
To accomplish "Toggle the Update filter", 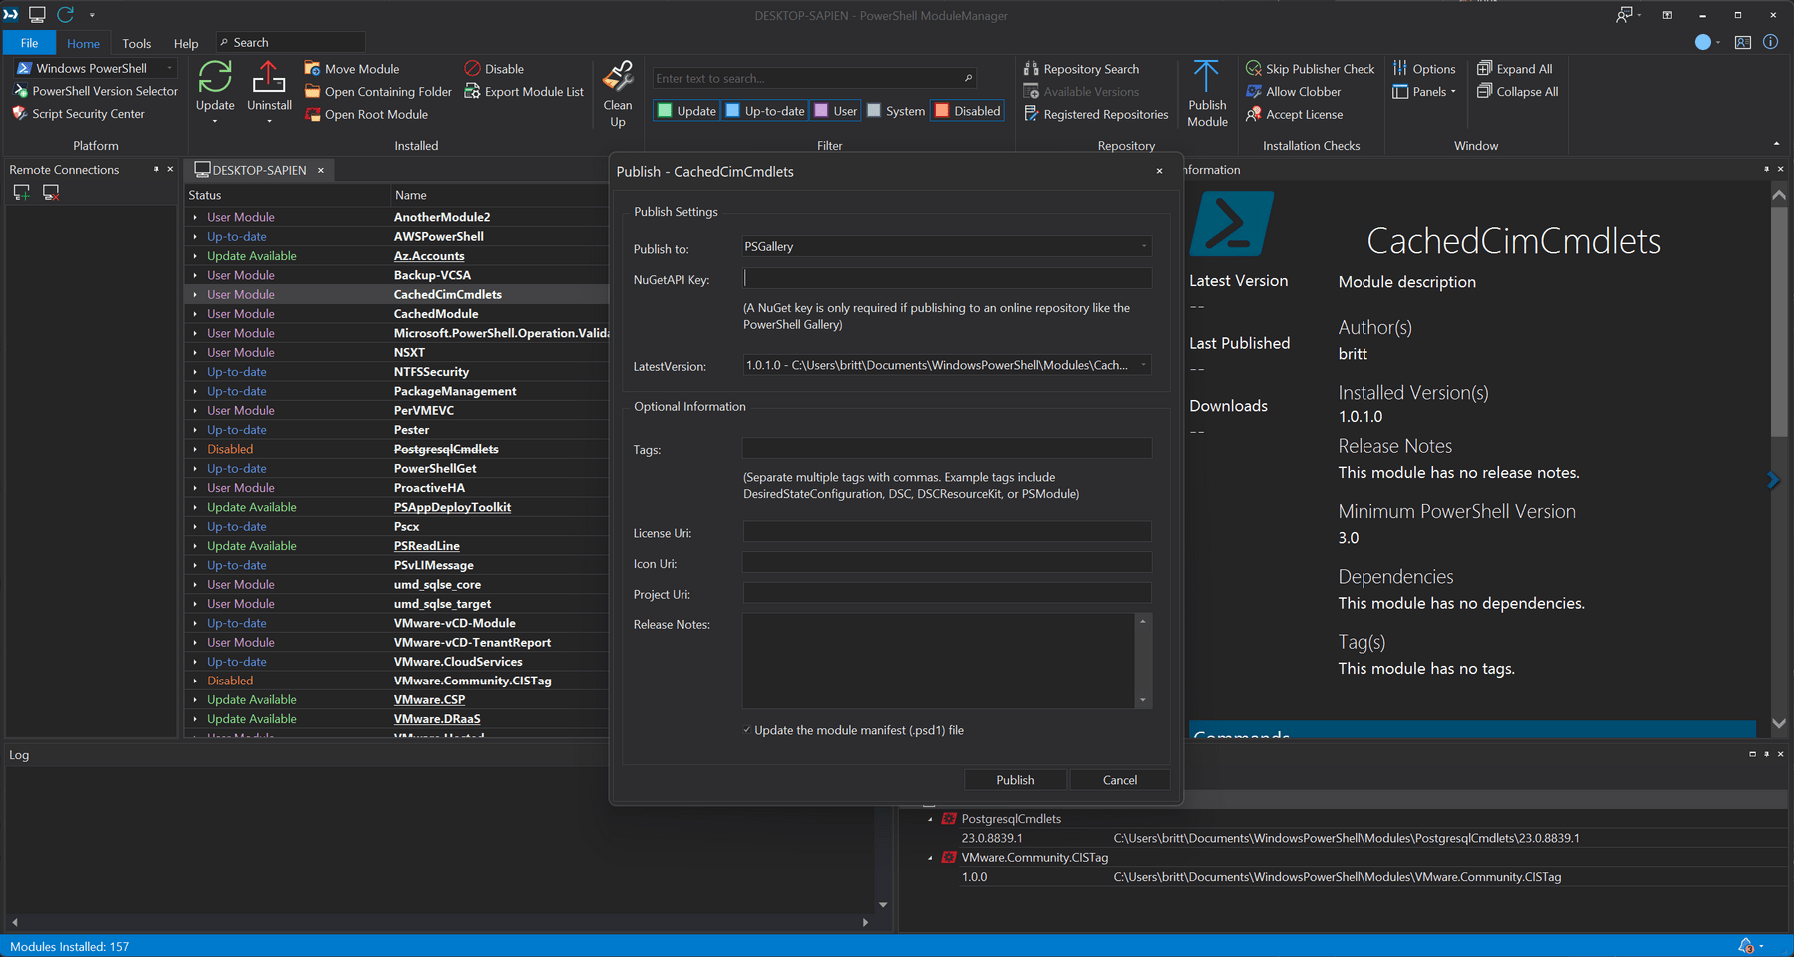I will pyautogui.click(x=686, y=111).
